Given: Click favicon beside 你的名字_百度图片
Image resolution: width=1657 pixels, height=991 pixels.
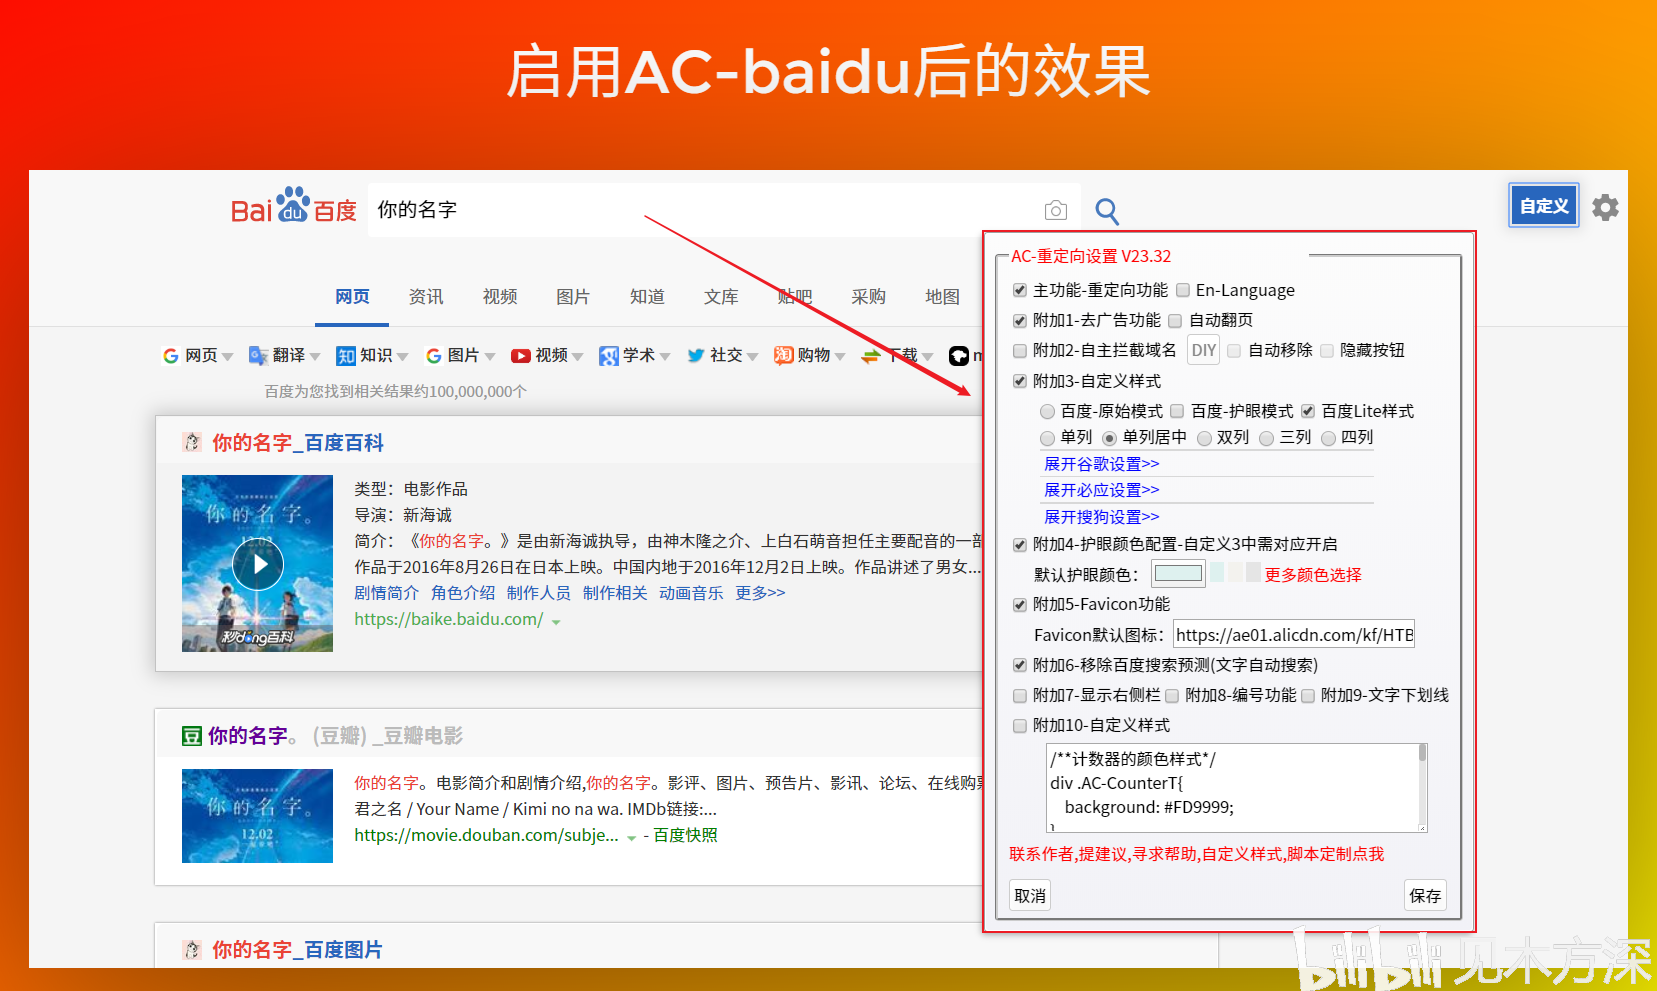Looking at the screenshot, I should pos(192,949).
